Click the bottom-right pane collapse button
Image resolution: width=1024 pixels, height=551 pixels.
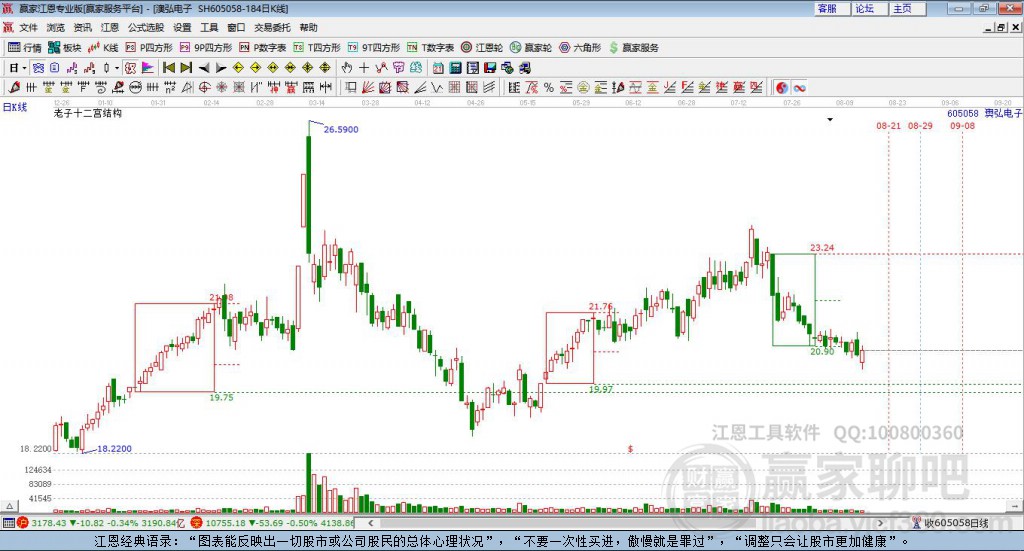coord(1015,506)
